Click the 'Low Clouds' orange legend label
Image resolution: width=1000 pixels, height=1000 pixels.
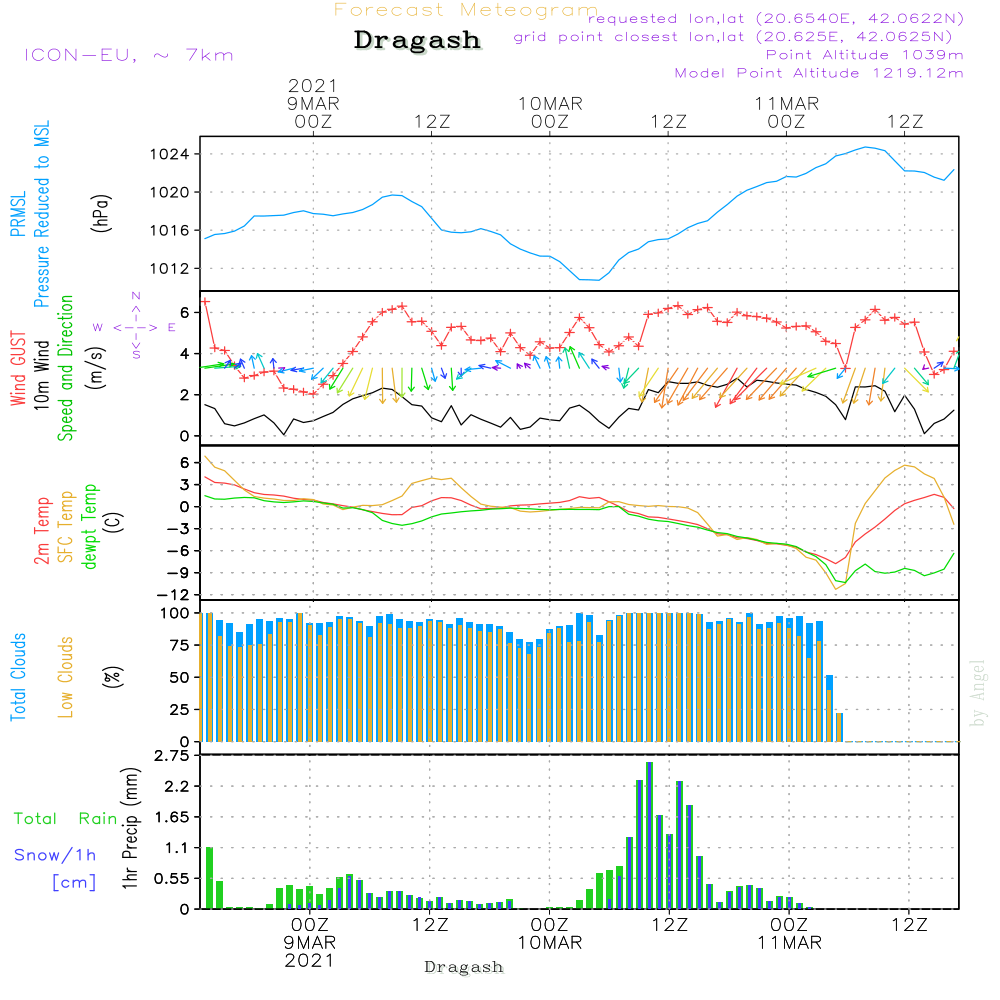coord(66,677)
